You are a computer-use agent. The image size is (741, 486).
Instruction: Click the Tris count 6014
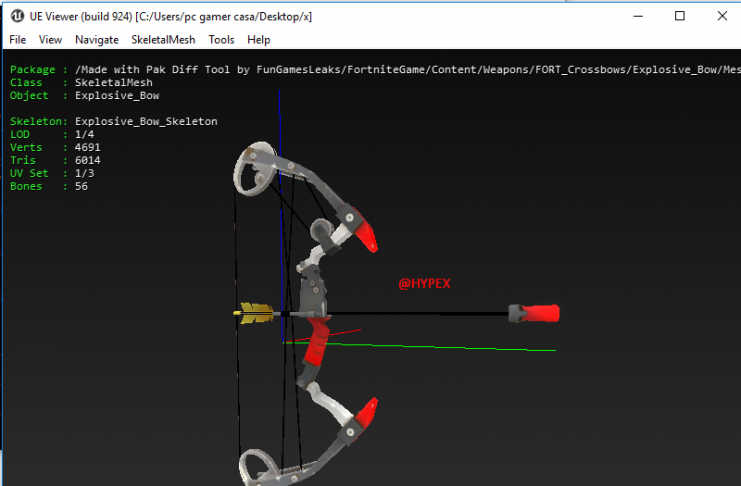tap(87, 160)
